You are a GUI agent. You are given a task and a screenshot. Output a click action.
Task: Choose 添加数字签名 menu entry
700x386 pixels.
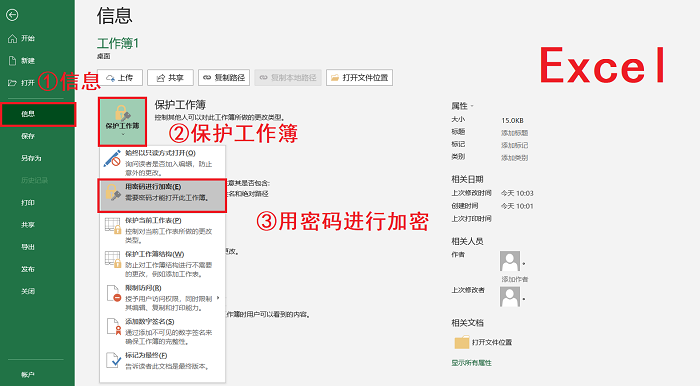click(x=162, y=331)
